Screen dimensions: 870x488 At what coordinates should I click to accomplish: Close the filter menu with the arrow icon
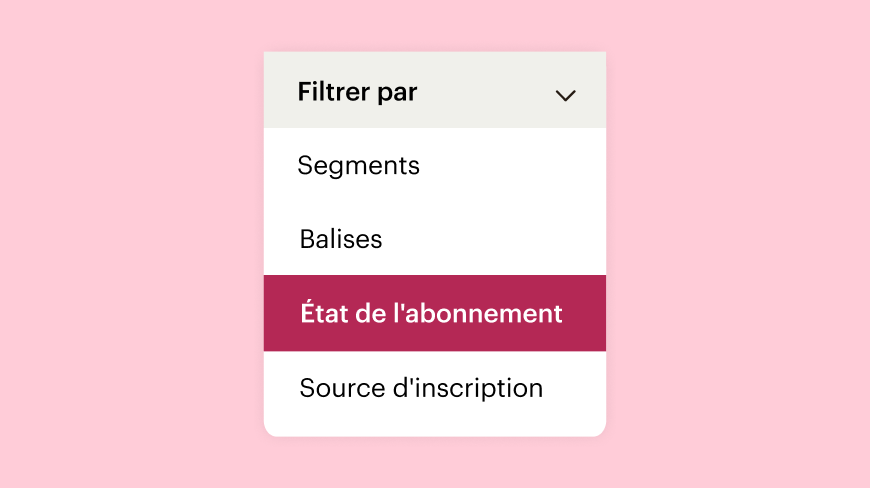click(x=565, y=95)
